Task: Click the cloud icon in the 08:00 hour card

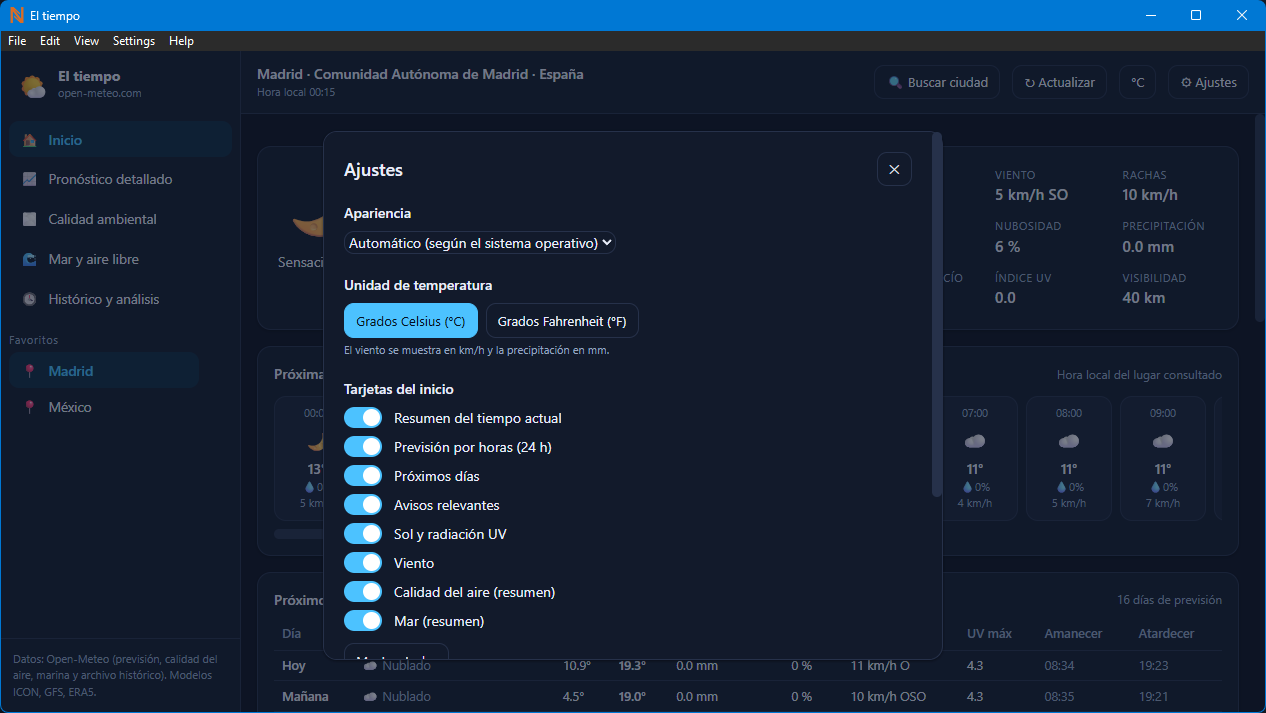Action: pyautogui.click(x=1069, y=441)
